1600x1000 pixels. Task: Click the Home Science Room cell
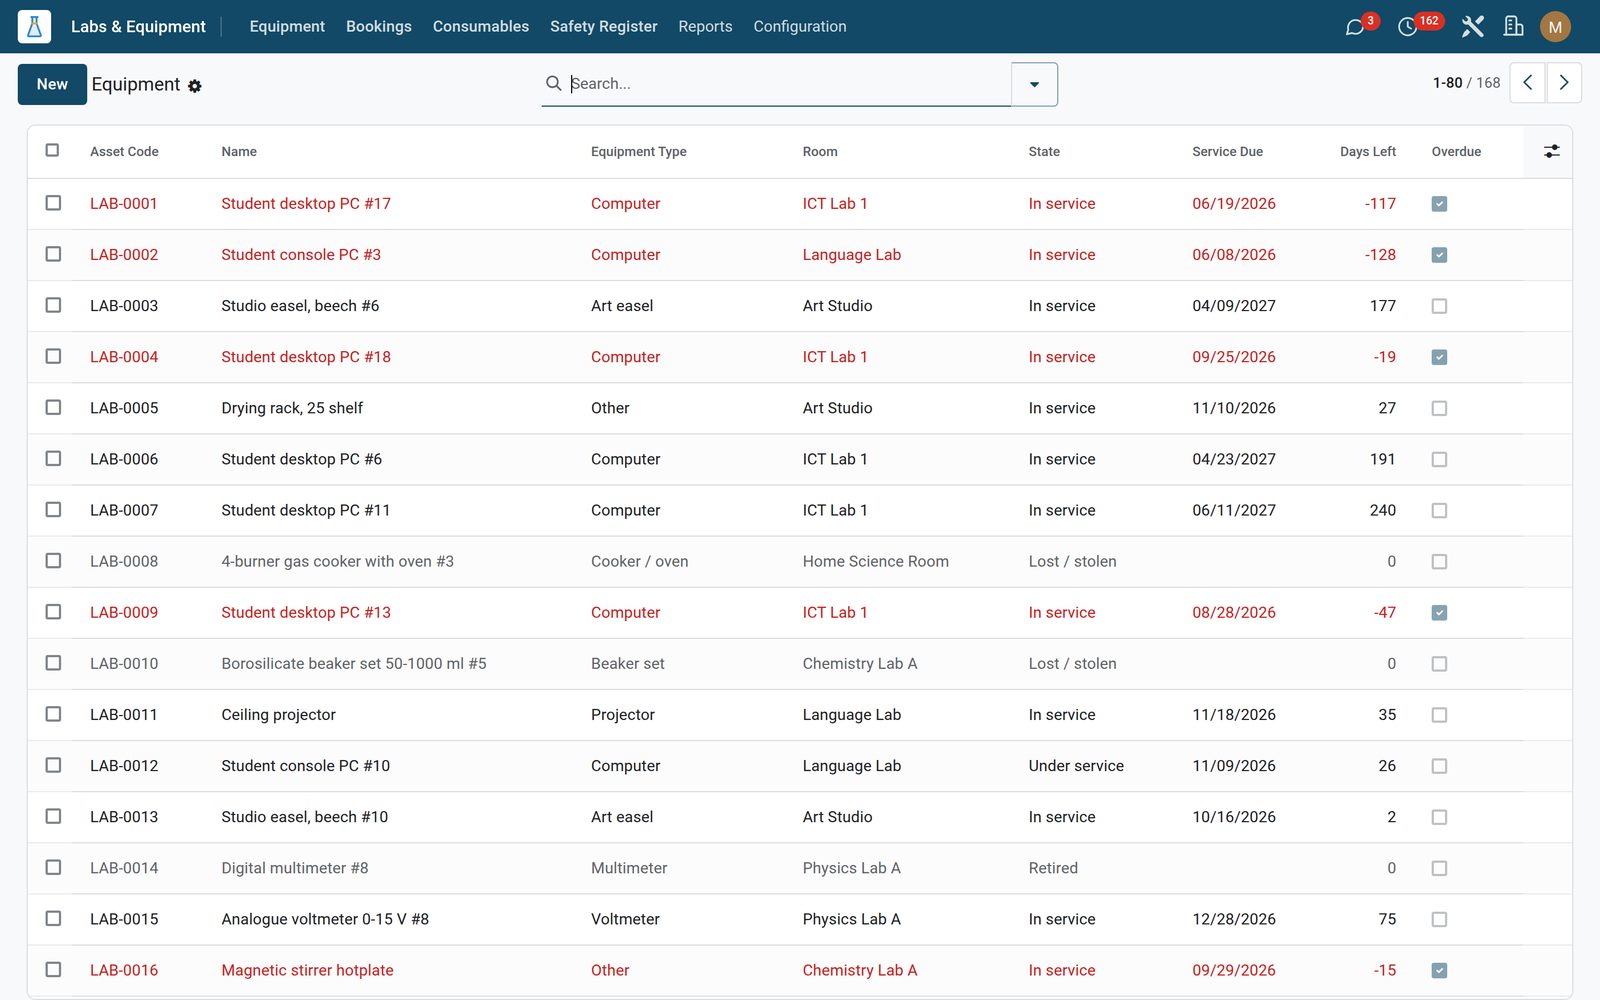click(x=875, y=561)
